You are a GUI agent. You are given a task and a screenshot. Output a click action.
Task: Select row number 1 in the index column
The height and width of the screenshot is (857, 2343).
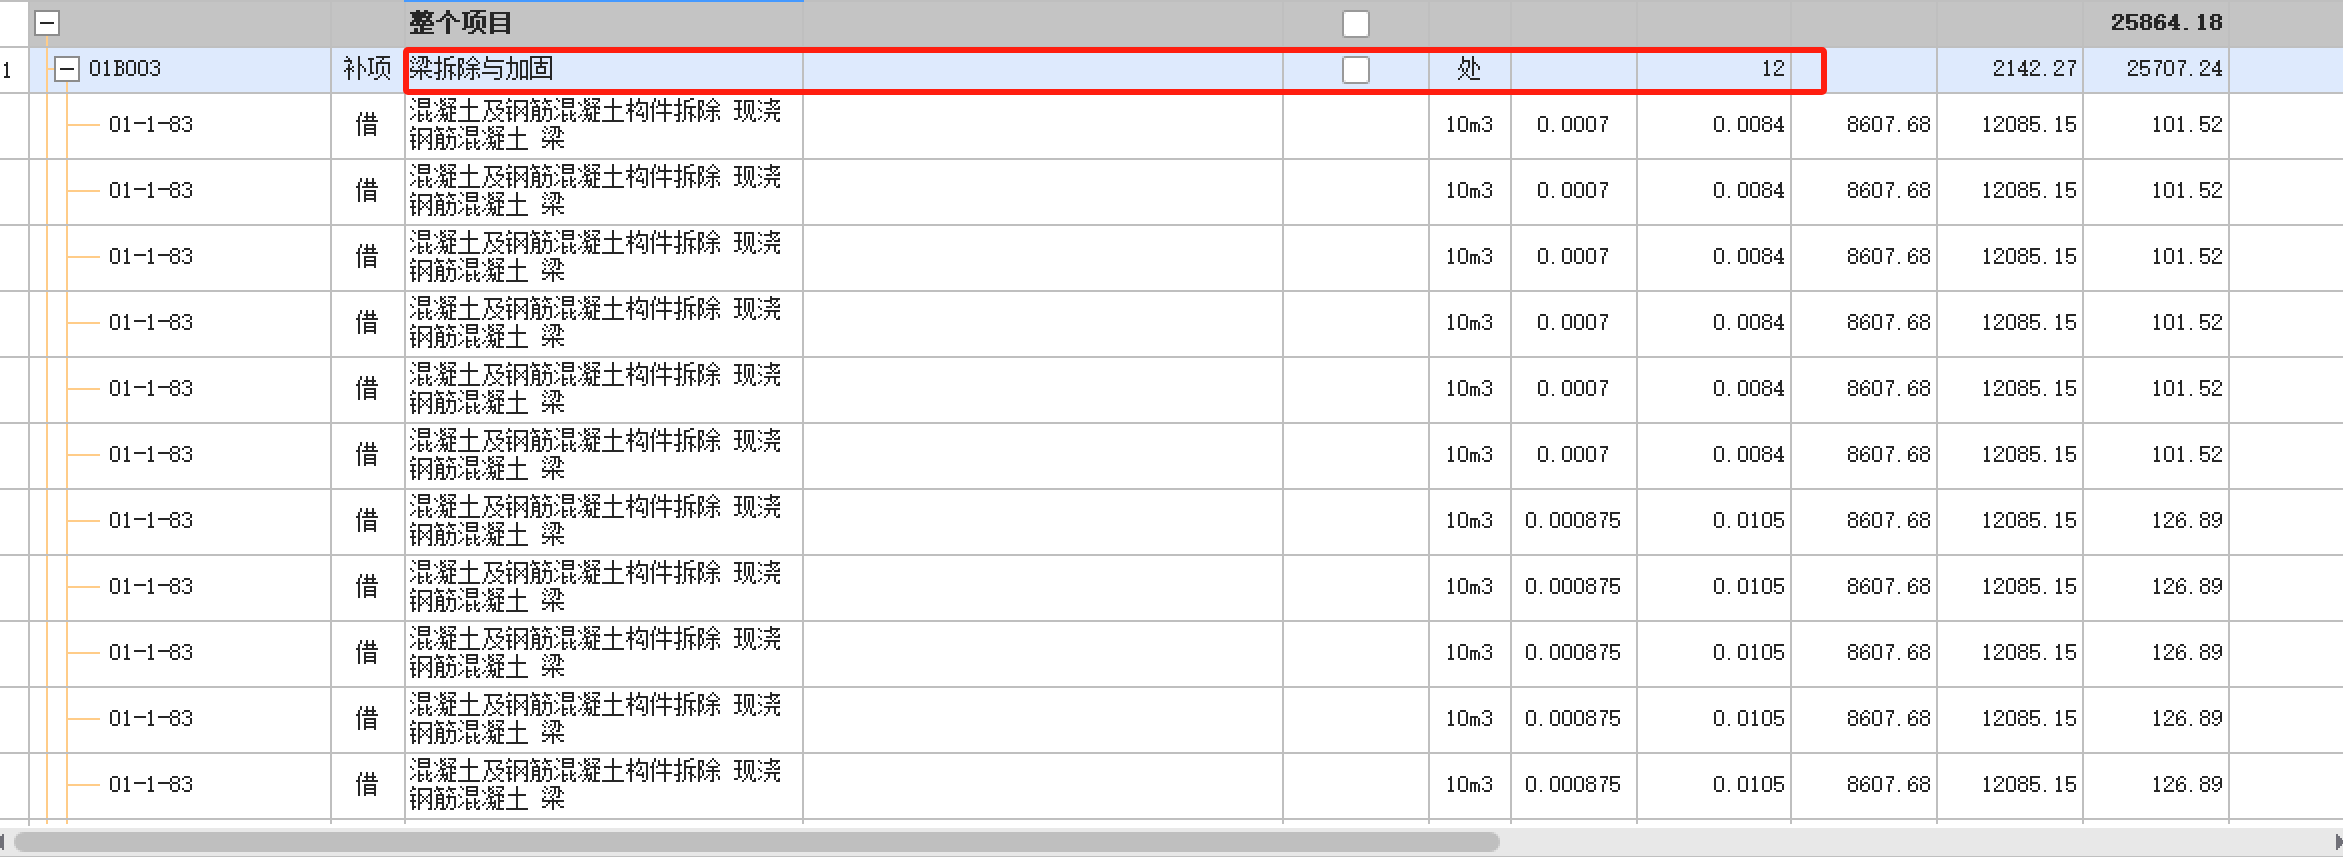(8, 70)
